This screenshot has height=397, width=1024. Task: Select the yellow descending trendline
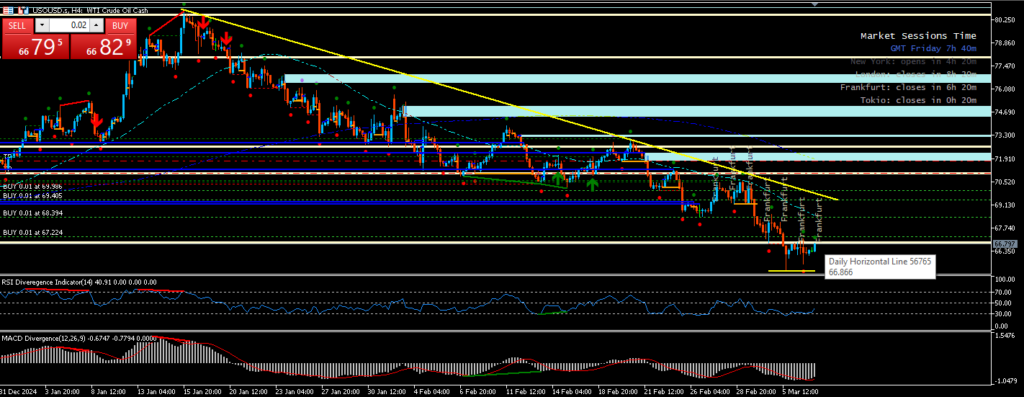(x=509, y=105)
